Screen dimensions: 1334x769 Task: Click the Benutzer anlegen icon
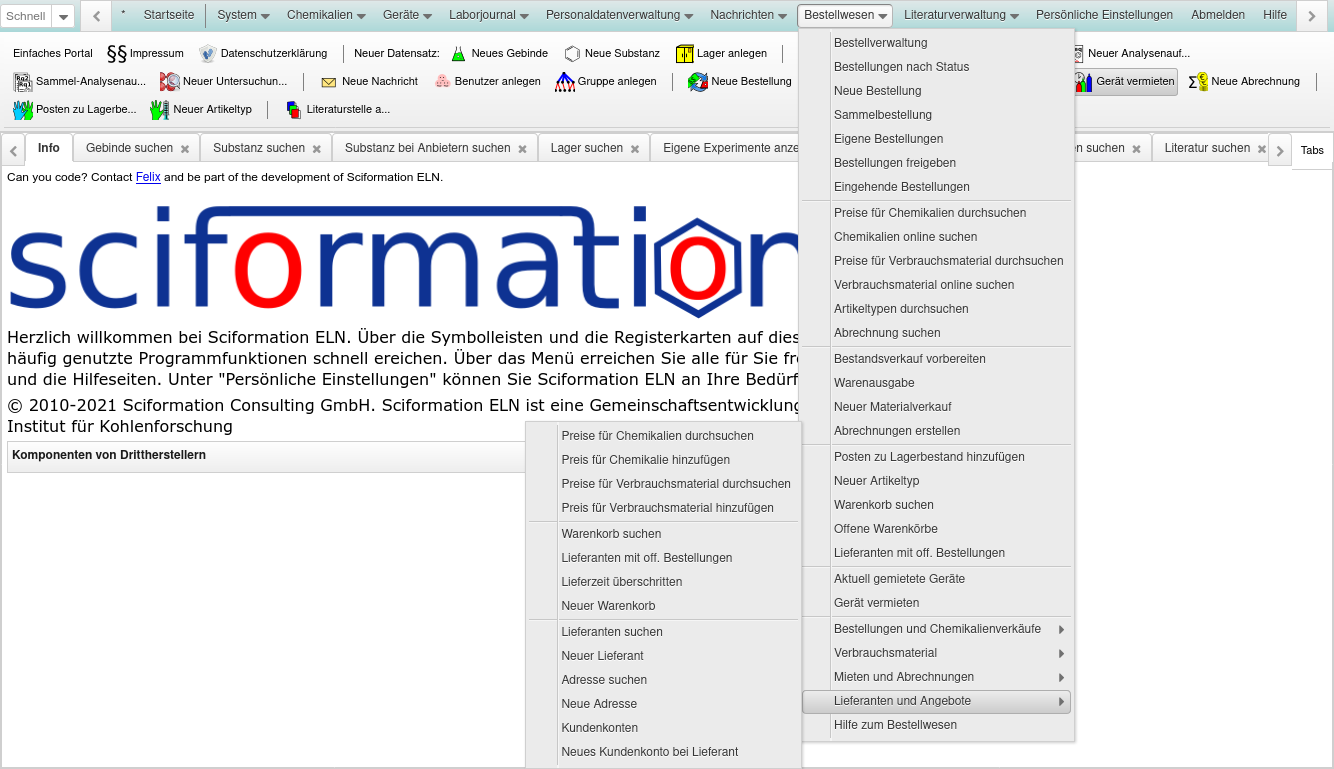(442, 82)
